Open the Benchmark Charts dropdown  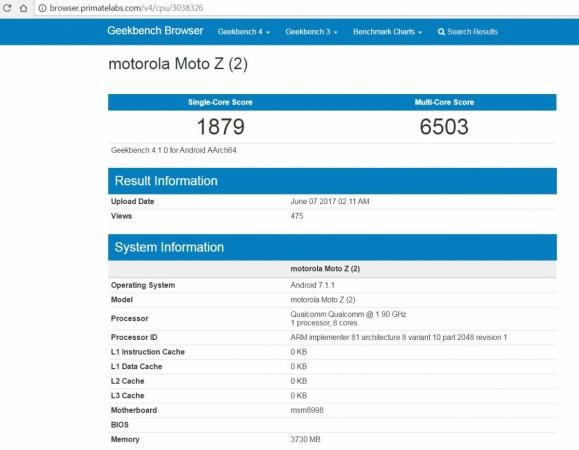tap(387, 32)
